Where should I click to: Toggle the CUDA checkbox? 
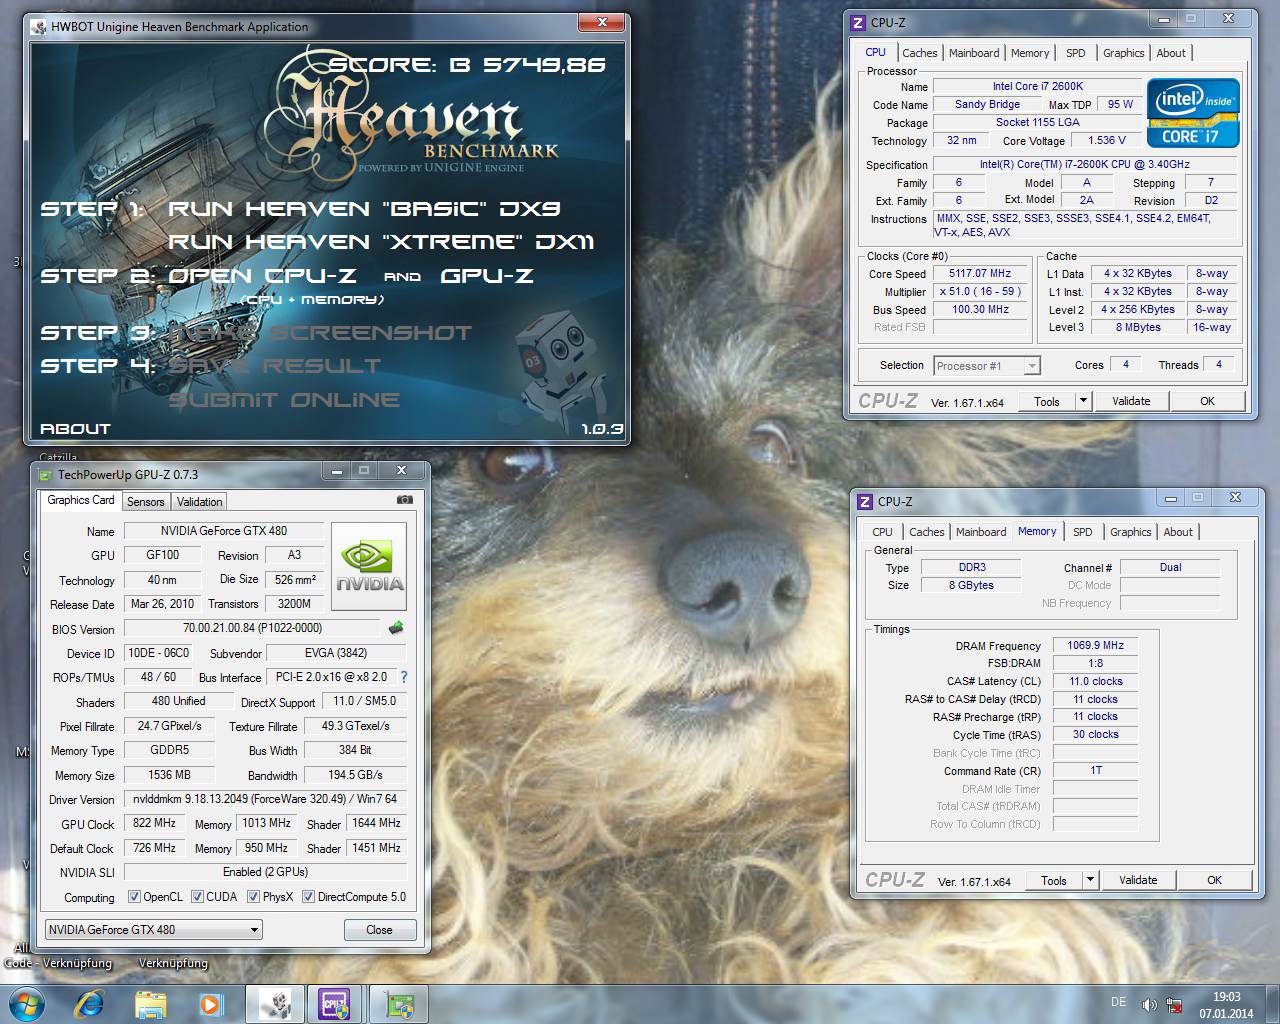[198, 897]
